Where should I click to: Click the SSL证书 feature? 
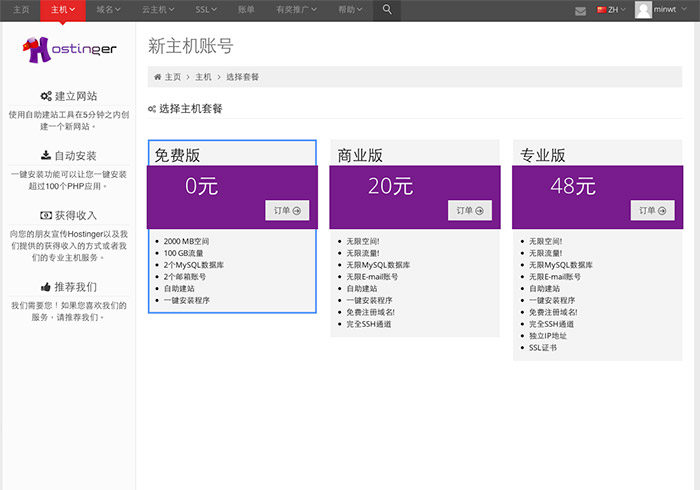pos(543,348)
